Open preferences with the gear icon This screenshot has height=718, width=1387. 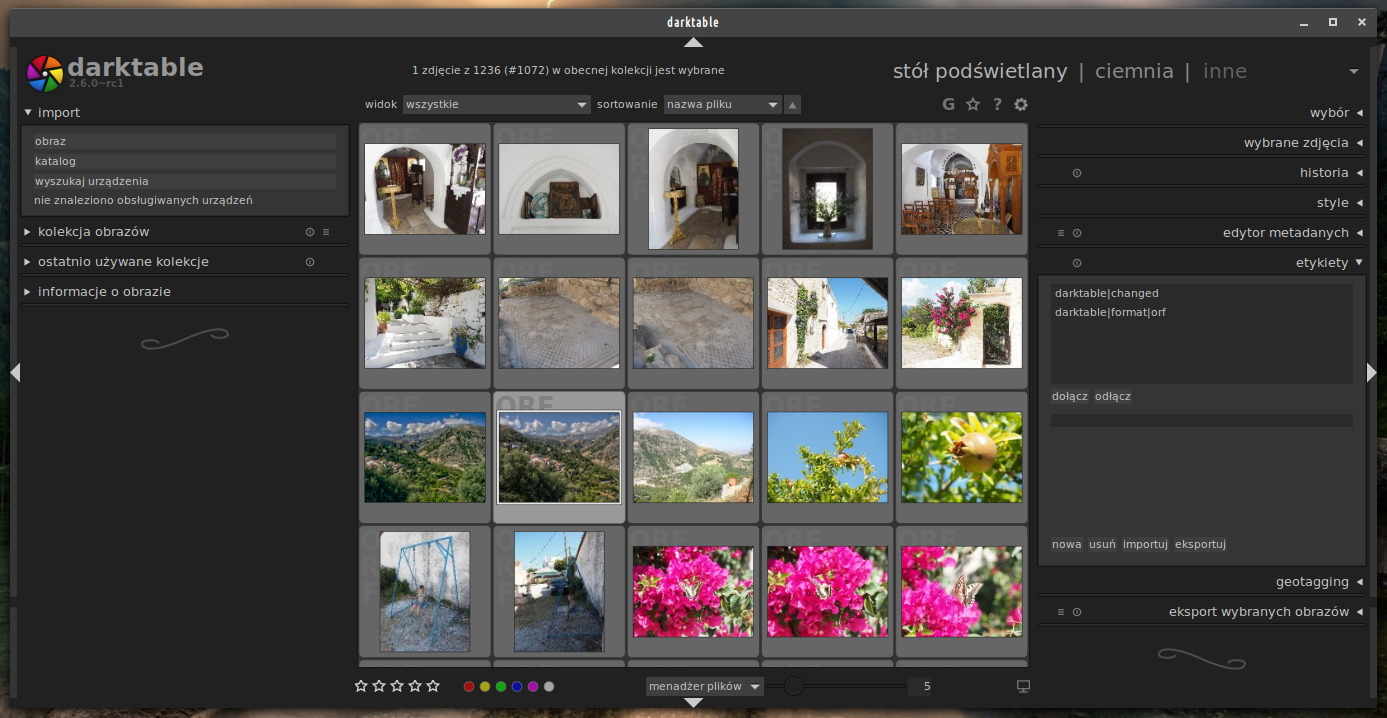coord(1021,104)
